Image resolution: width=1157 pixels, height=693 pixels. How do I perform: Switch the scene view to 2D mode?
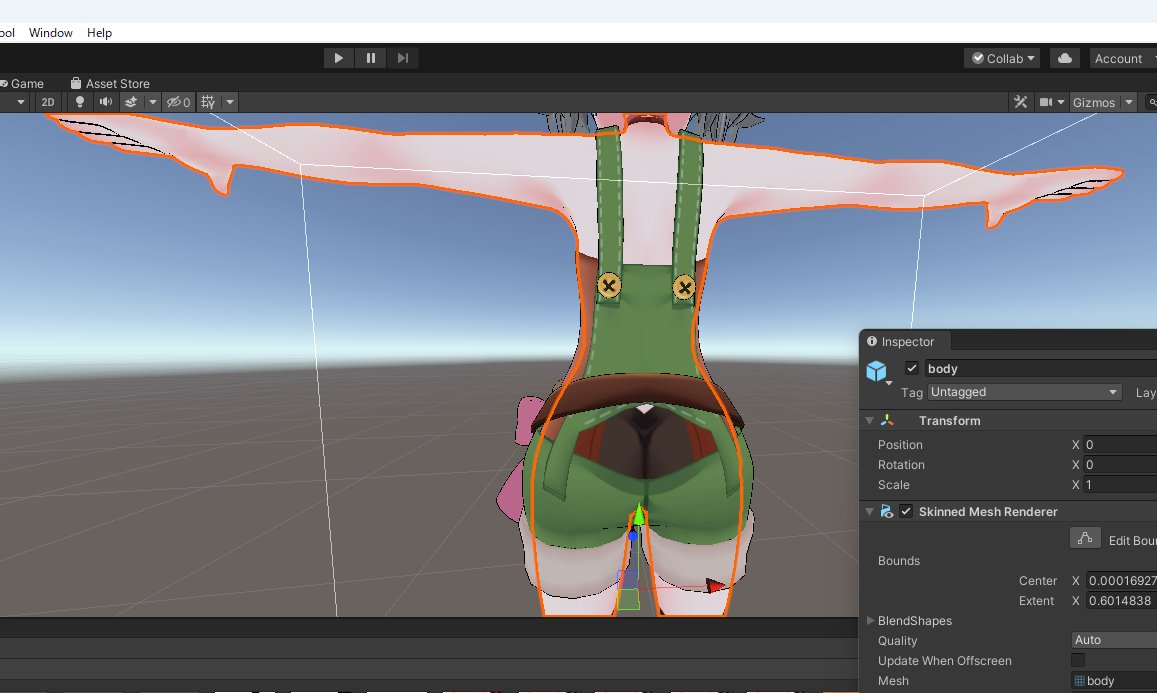click(x=48, y=102)
